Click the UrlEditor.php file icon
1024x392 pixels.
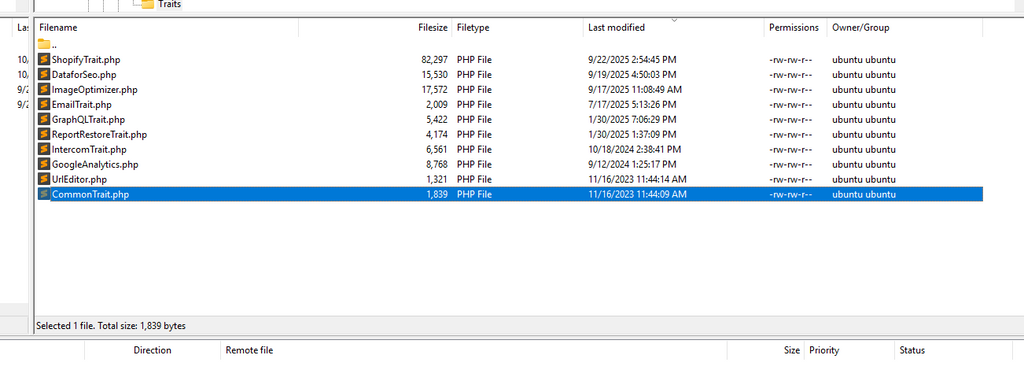point(44,180)
